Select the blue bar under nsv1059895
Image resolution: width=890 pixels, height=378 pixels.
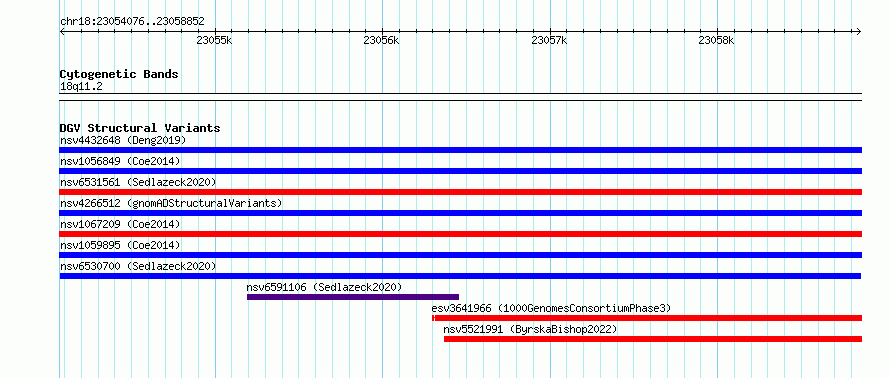(460, 255)
